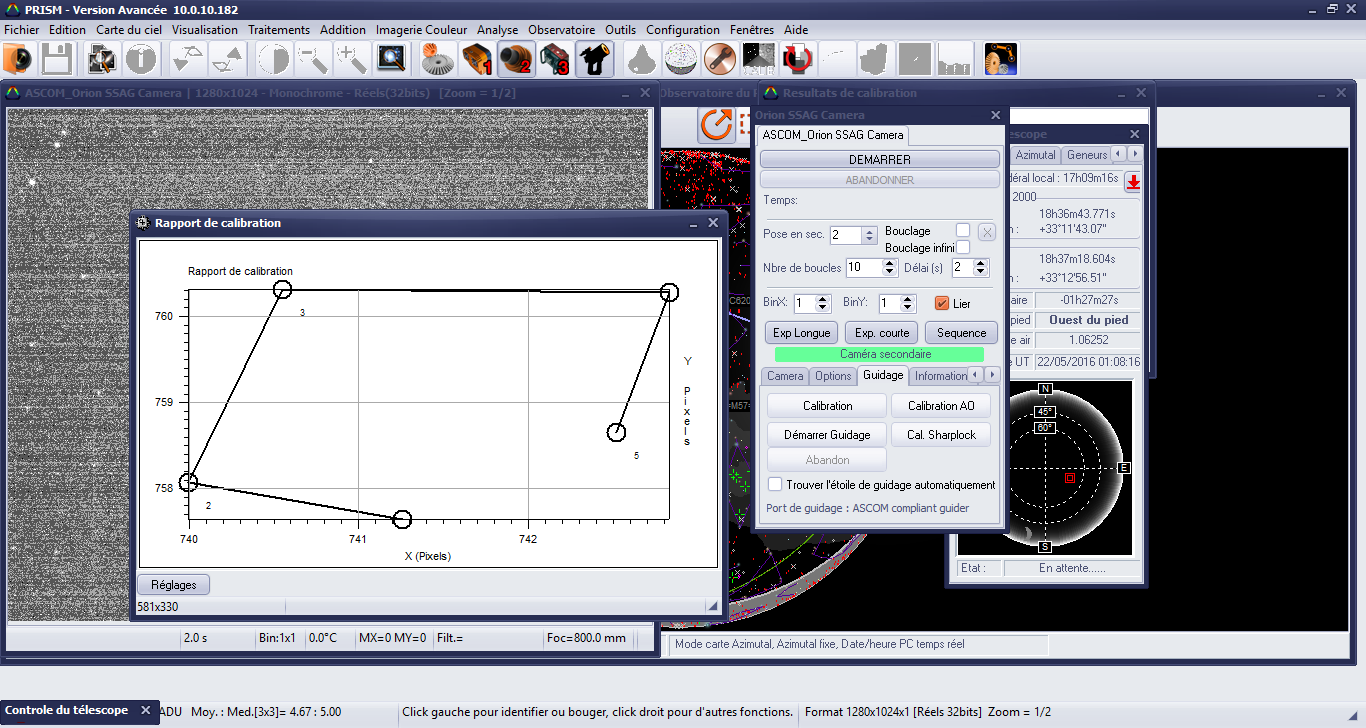Screen dimensions: 1366x728
Task: Click the CALIB calibration toolbar icon
Action: (x=758, y=60)
